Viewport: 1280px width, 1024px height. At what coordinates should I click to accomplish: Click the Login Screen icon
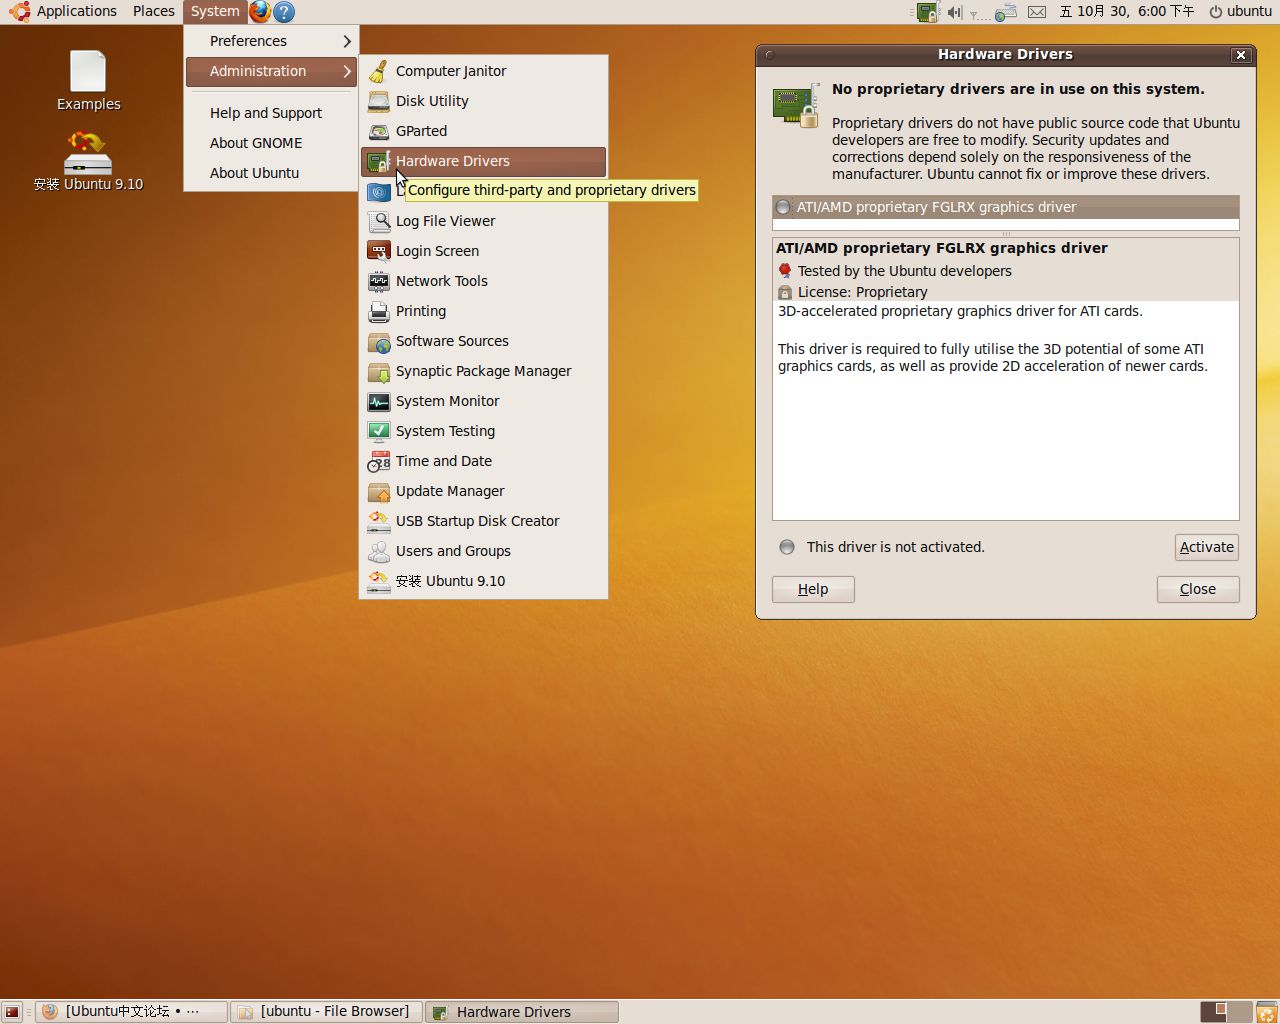[379, 251]
